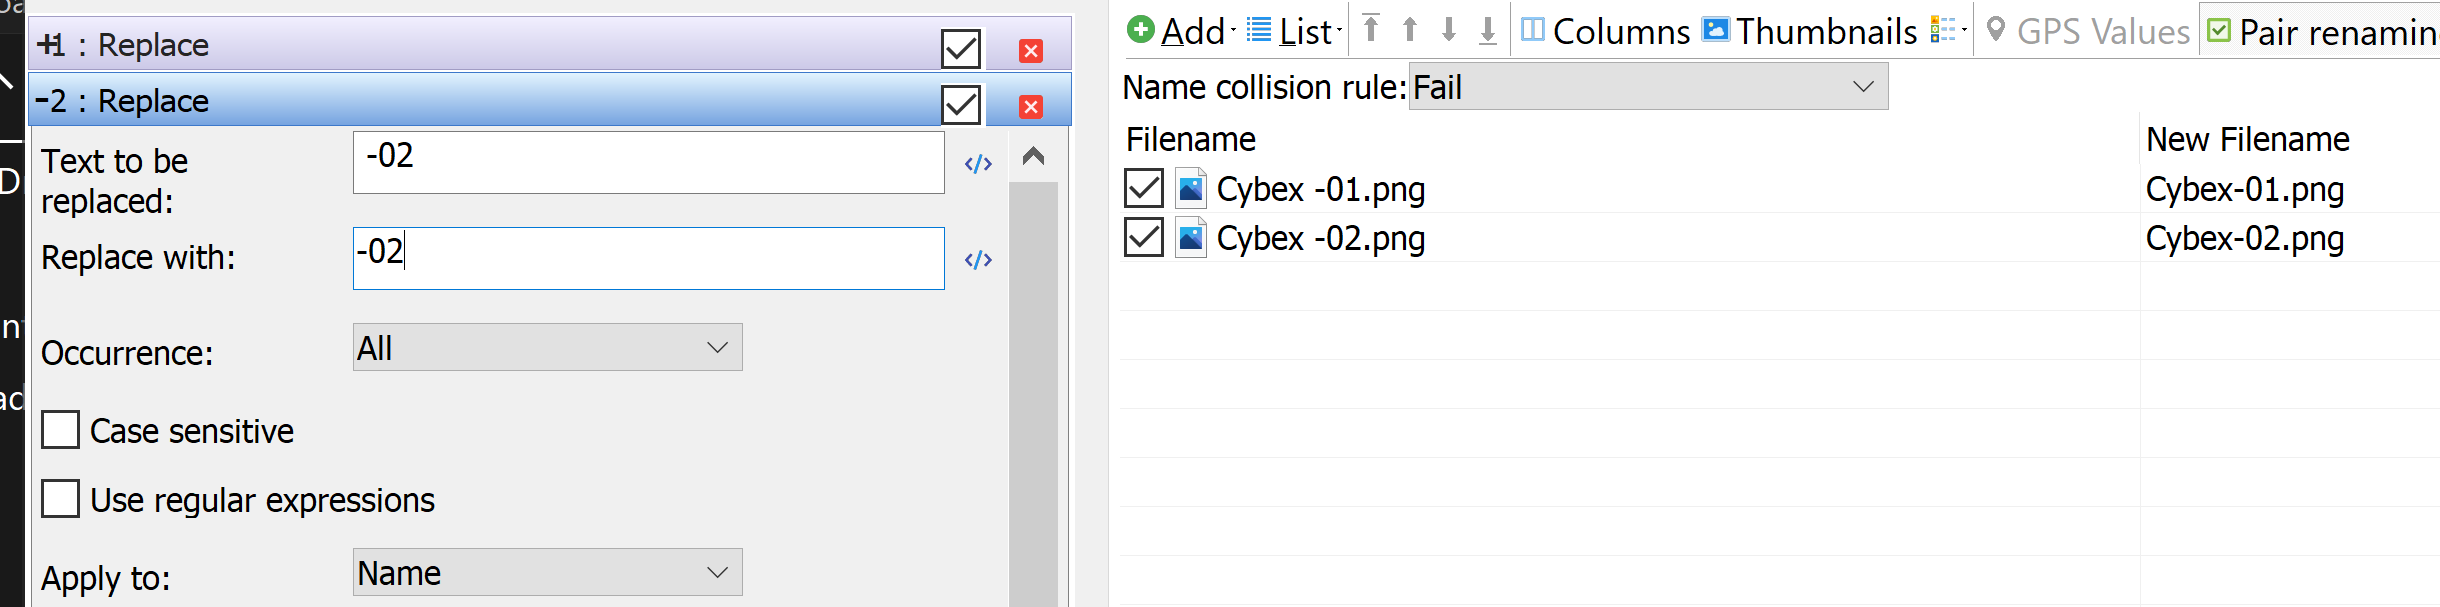Remove method 2 Replace with red X

click(x=1031, y=106)
